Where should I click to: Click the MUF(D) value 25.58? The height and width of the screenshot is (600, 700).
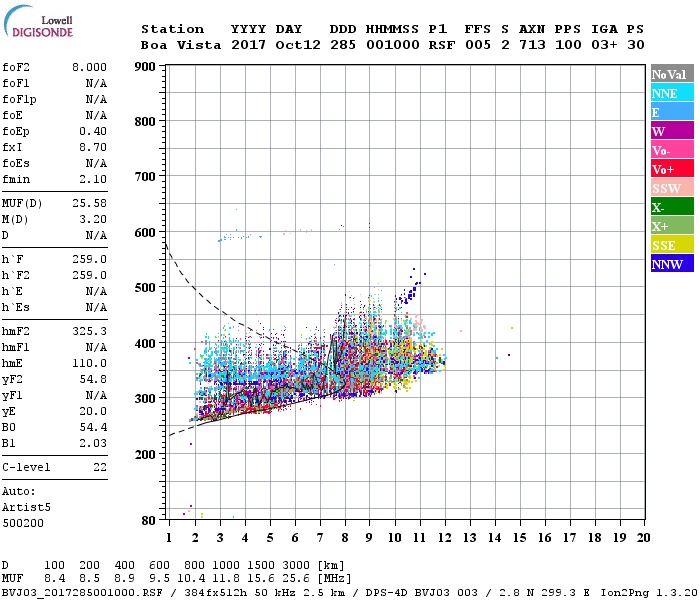pyautogui.click(x=89, y=203)
